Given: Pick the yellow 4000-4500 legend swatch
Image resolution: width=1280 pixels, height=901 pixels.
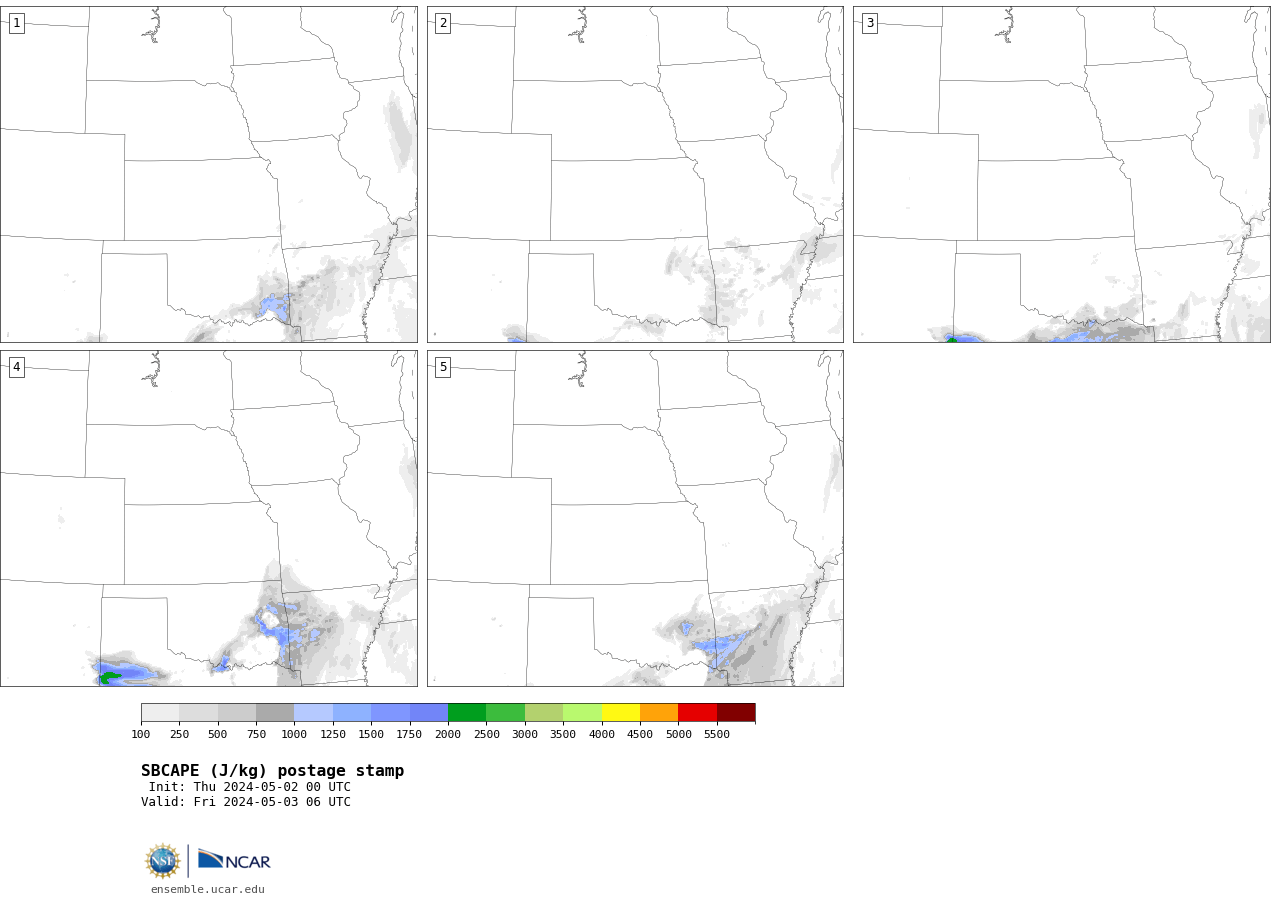Looking at the screenshot, I should (x=621, y=712).
